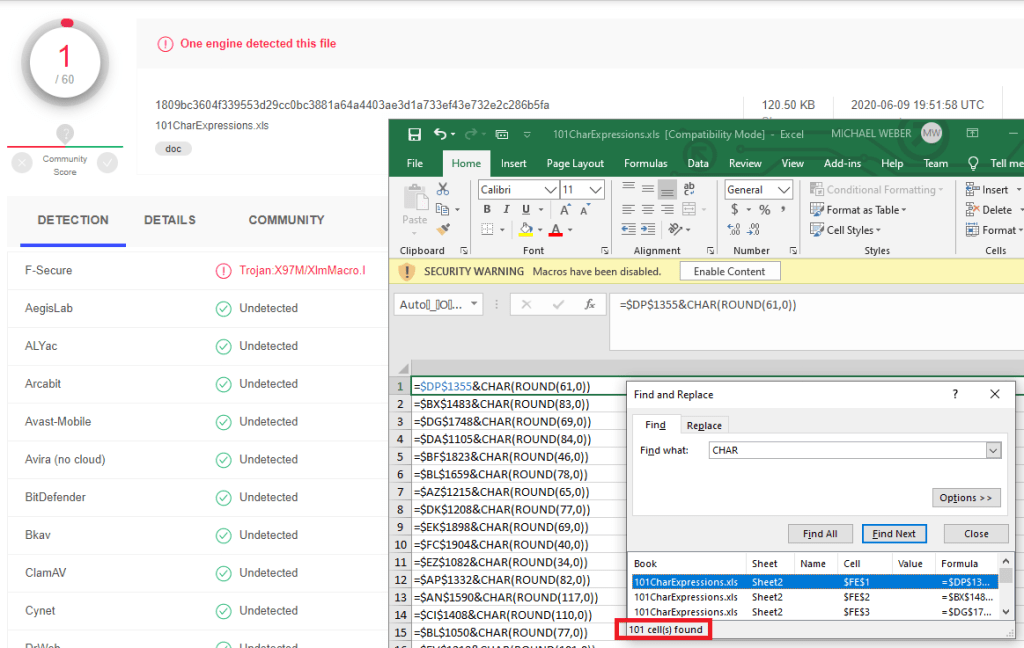This screenshot has width=1024, height=648.
Task: Switch to the Replace tab in dialog
Action: click(x=704, y=425)
